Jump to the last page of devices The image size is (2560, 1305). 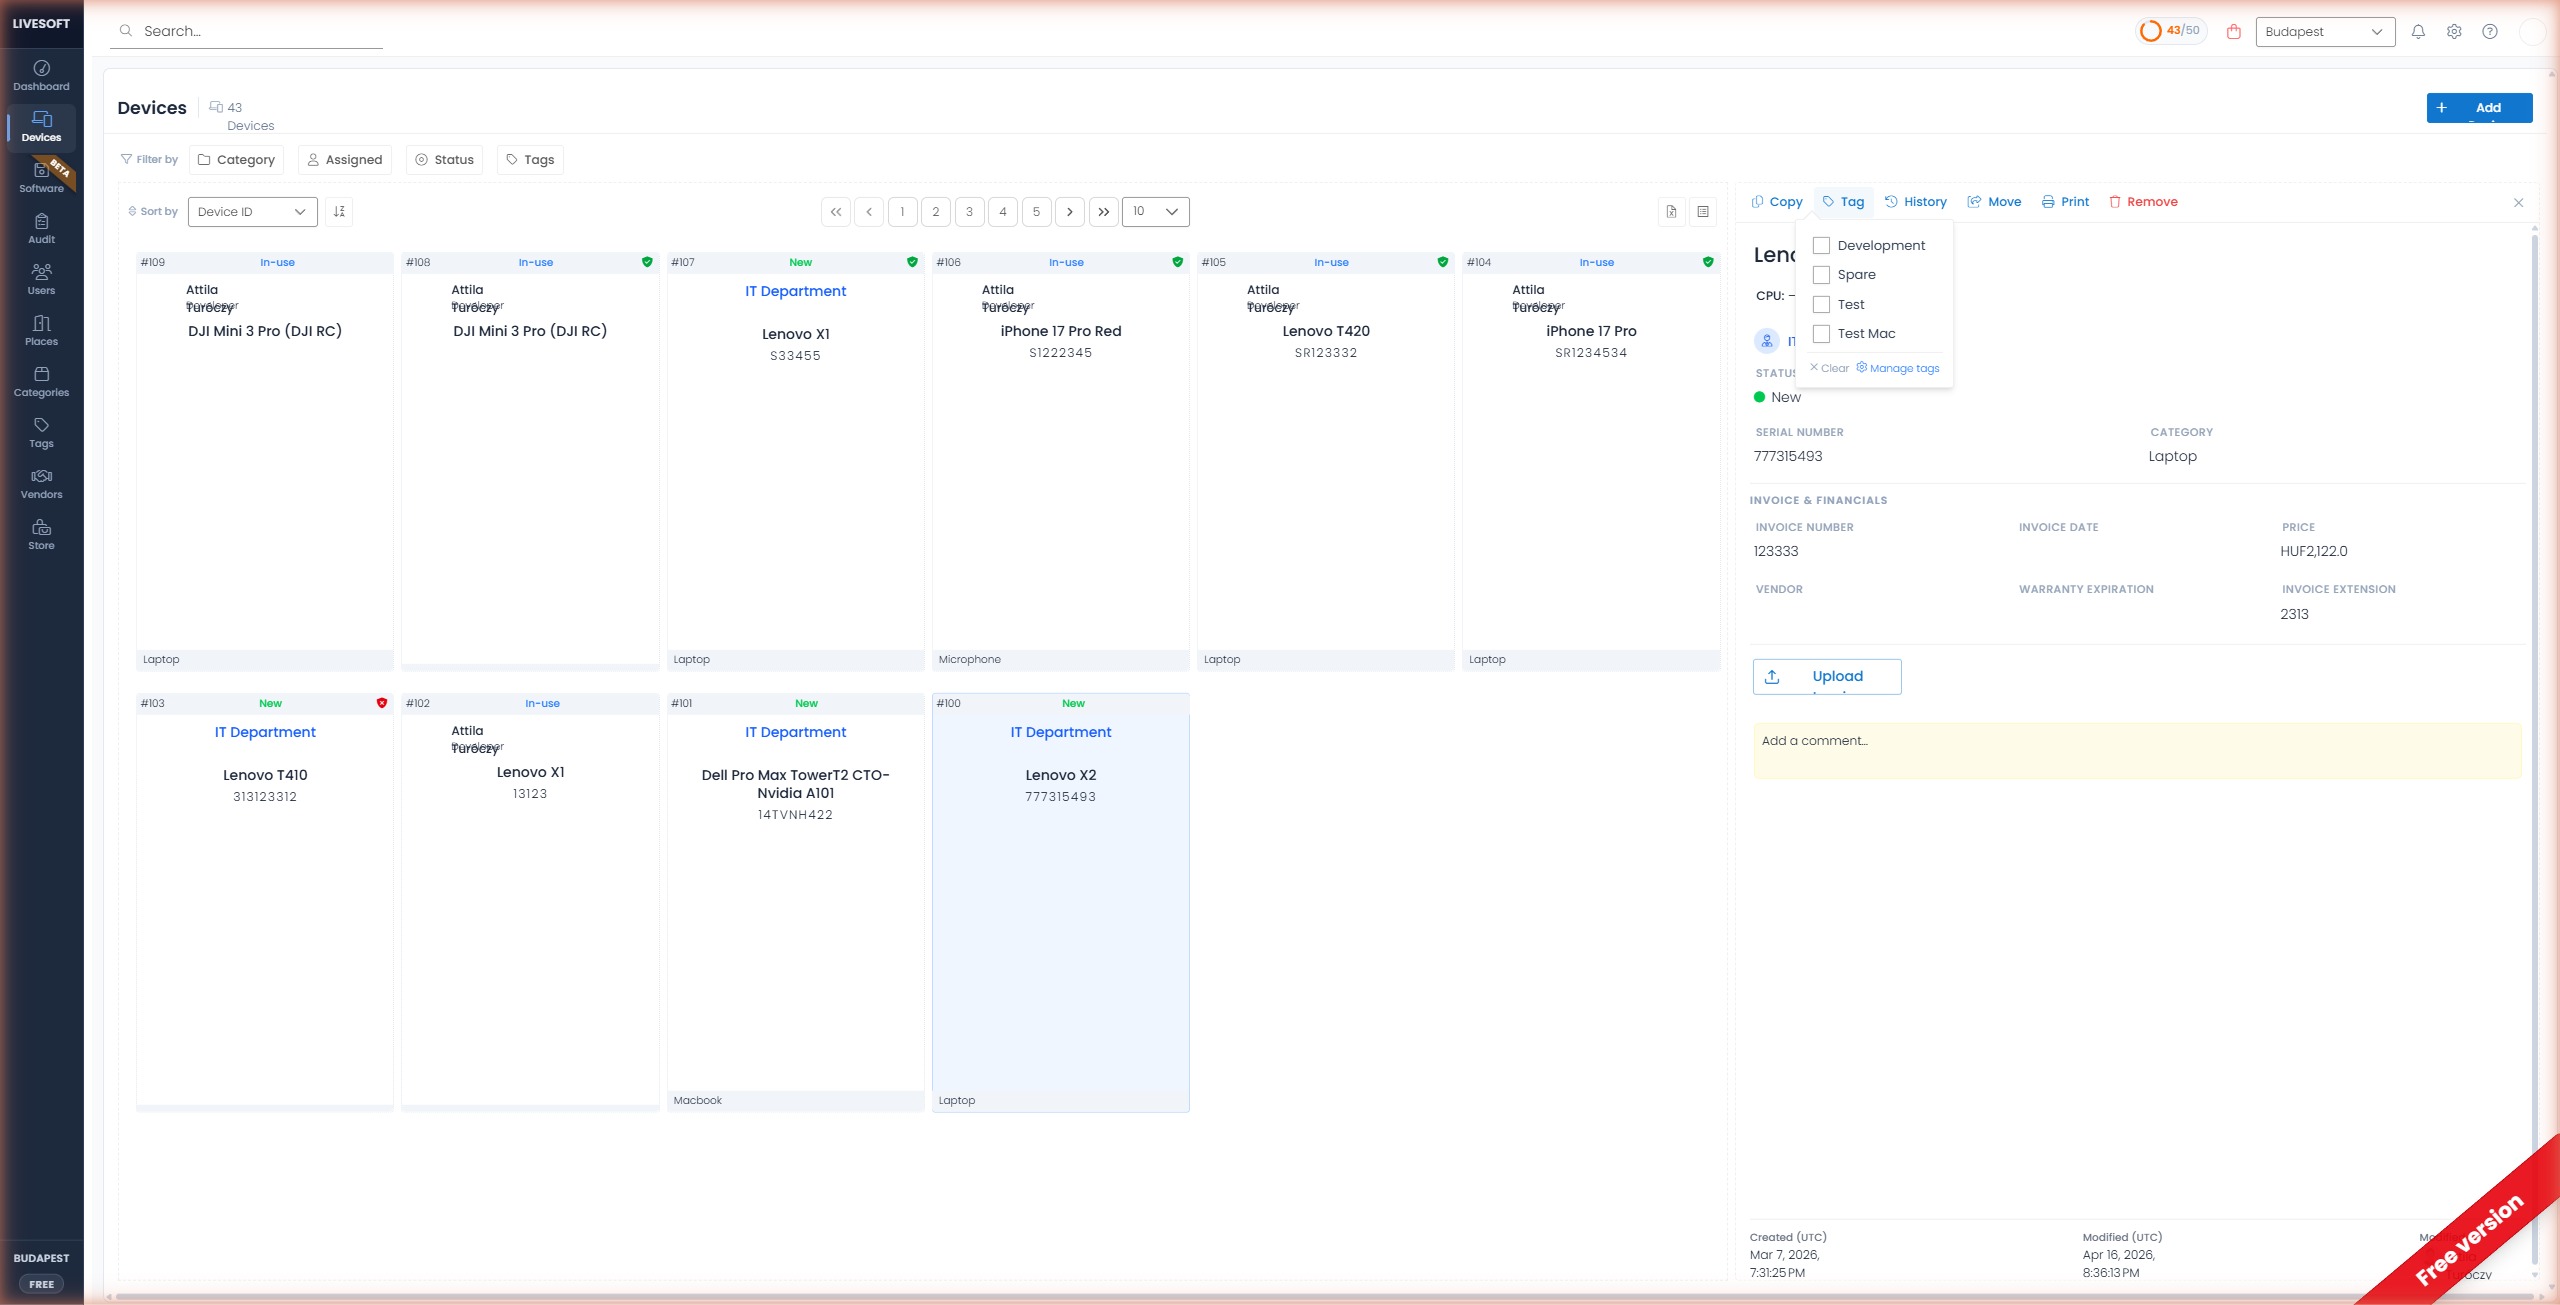[1103, 211]
